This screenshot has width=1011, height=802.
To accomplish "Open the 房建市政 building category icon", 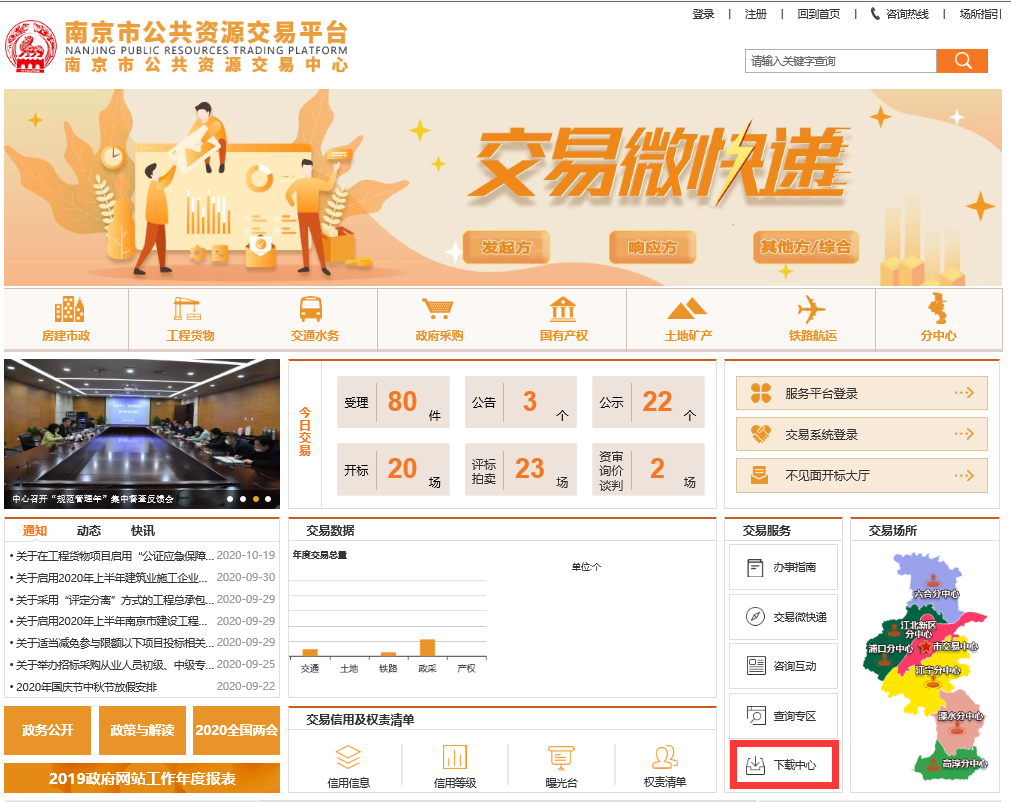I will click(70, 309).
